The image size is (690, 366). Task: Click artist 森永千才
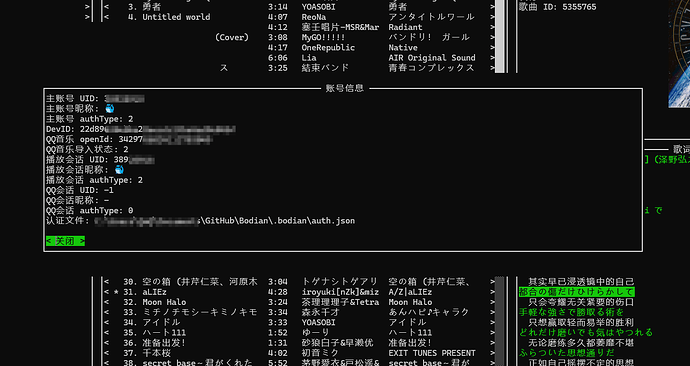click(321, 312)
